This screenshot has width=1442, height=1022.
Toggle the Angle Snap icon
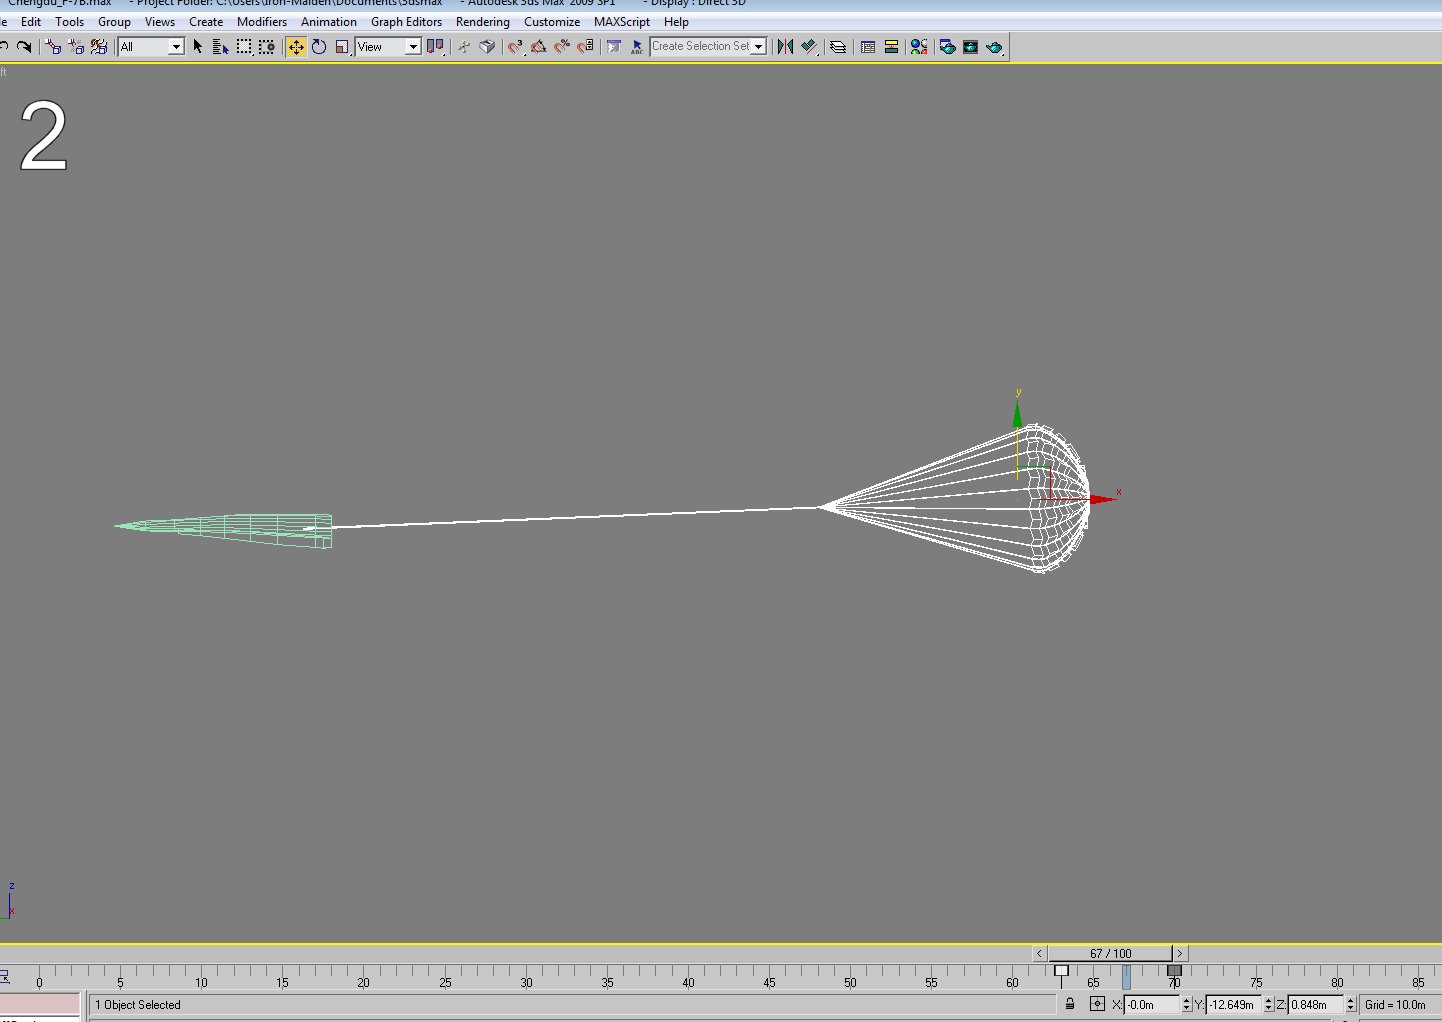click(538, 47)
